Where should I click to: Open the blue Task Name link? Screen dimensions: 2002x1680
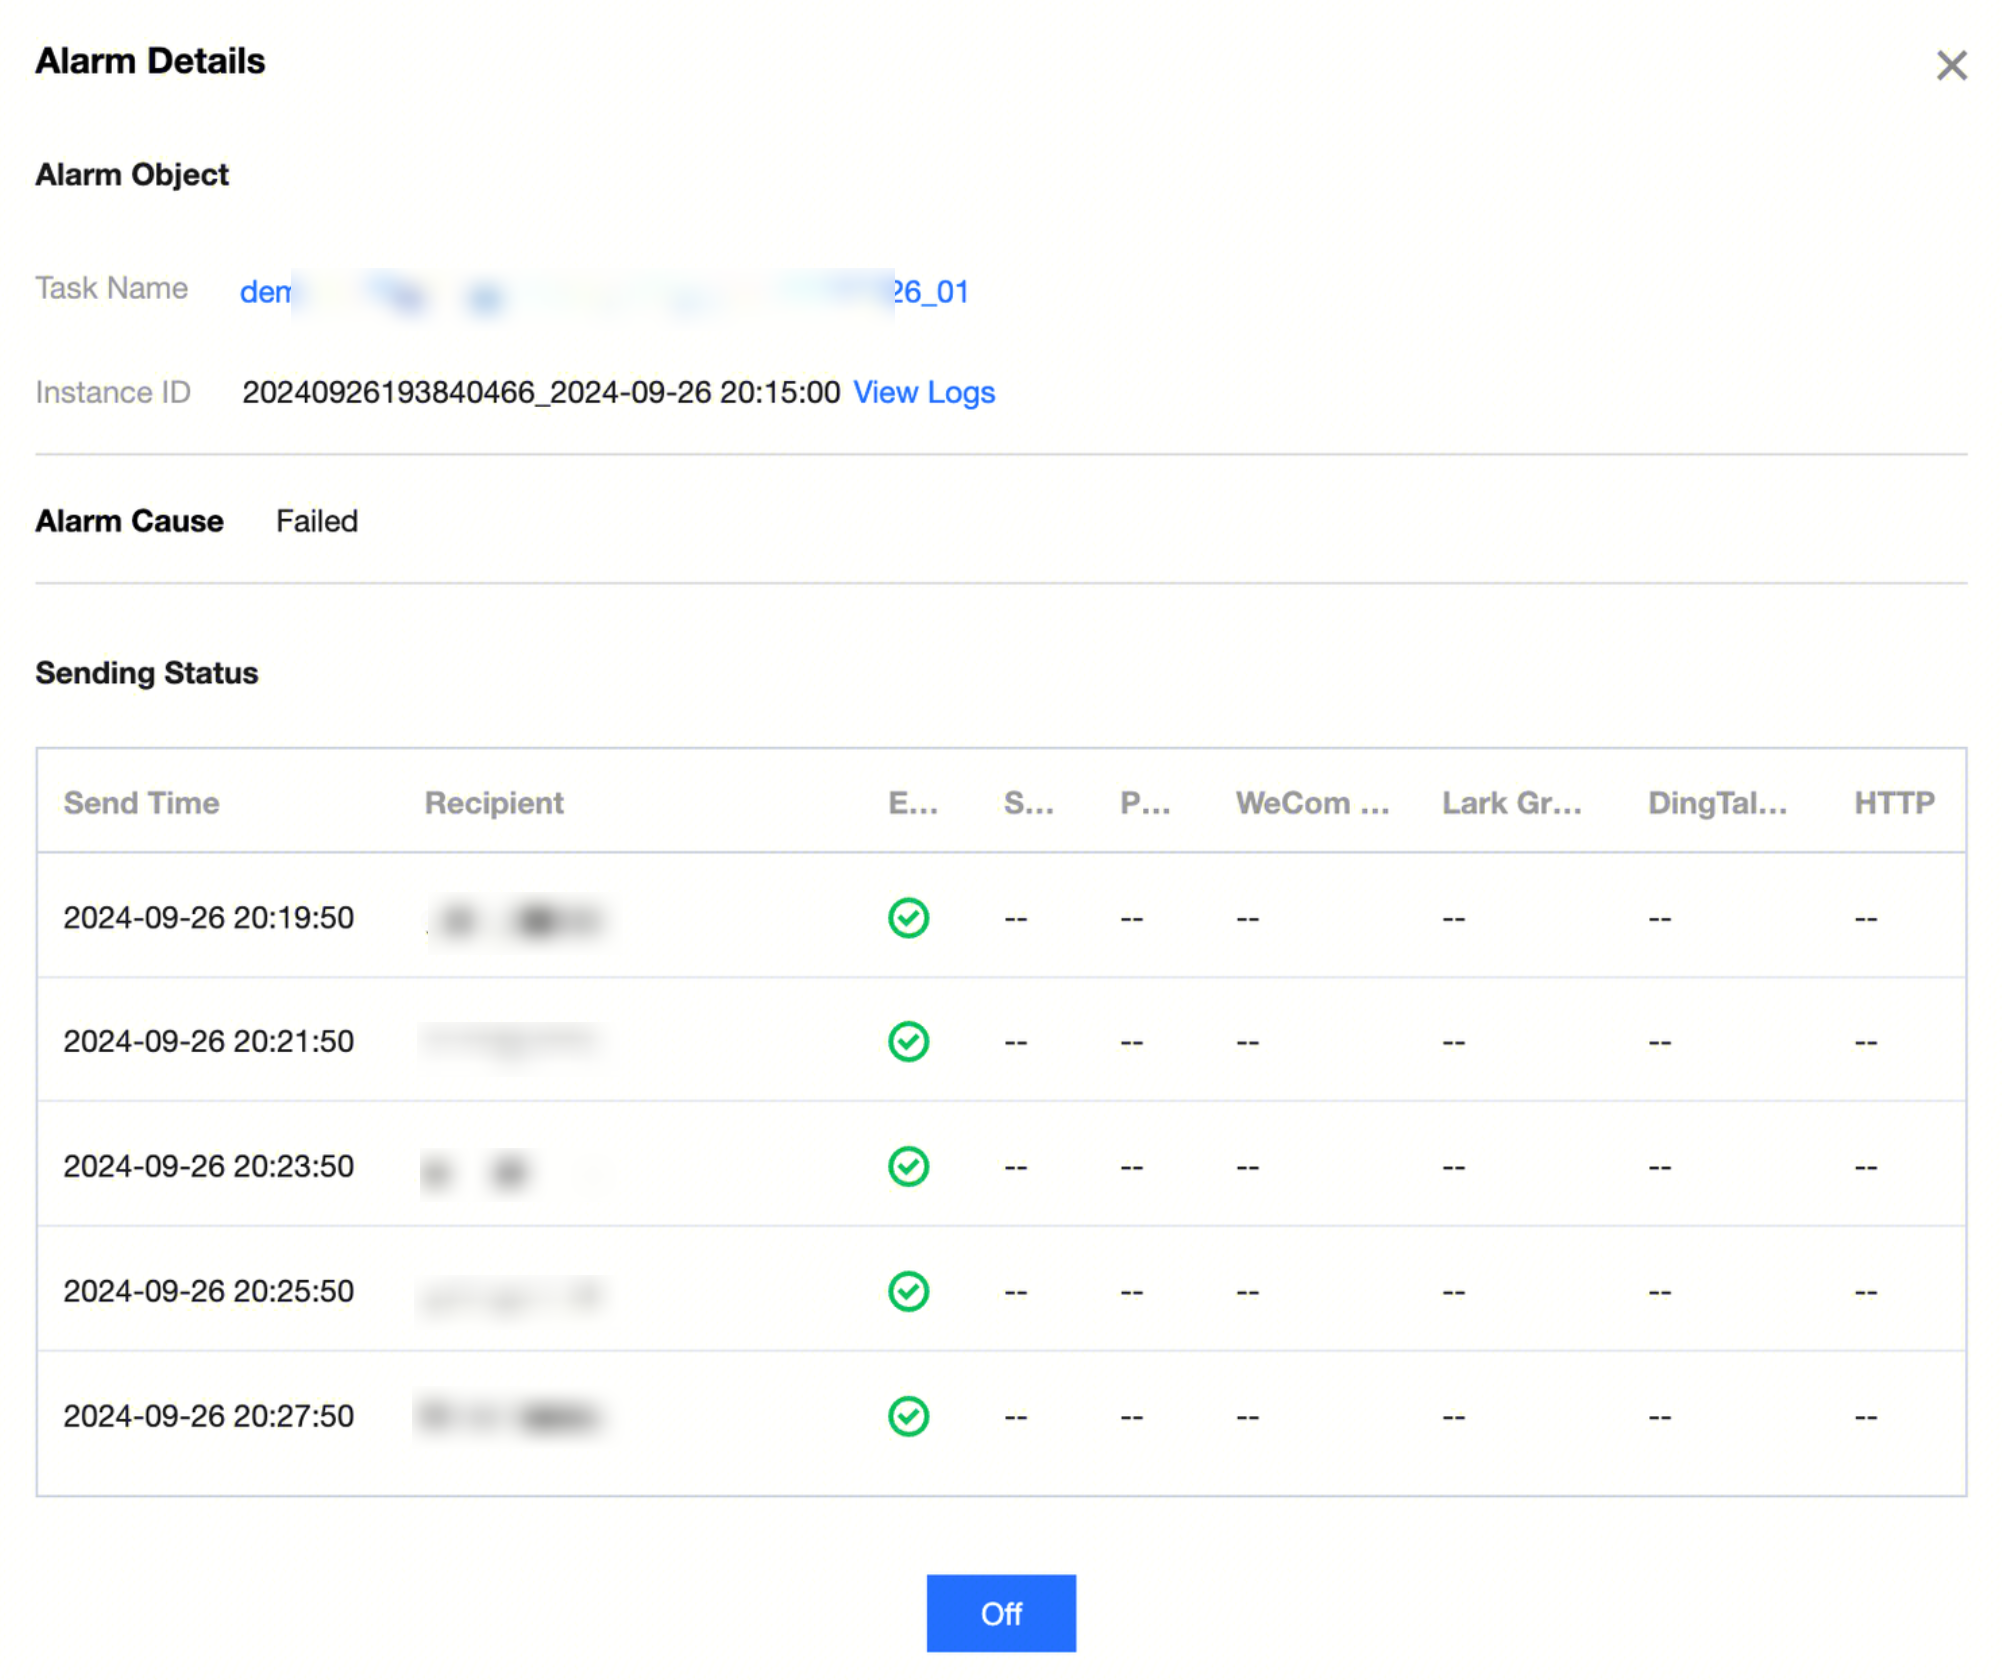[604, 292]
